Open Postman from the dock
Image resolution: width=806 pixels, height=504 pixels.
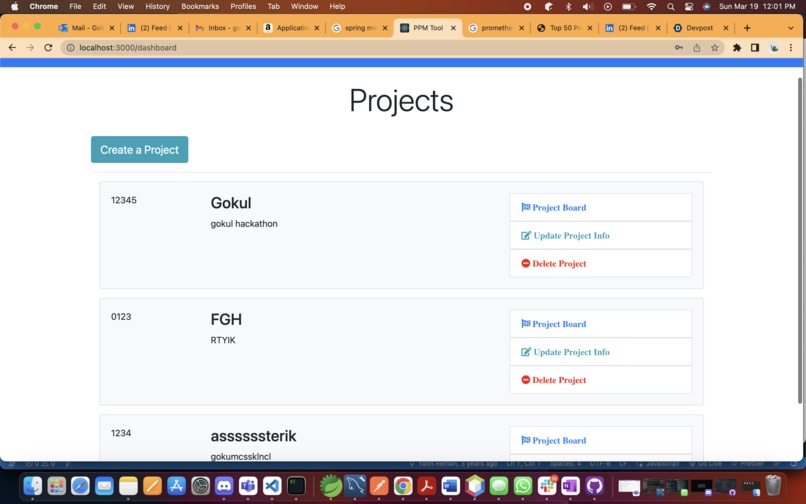[x=379, y=485]
